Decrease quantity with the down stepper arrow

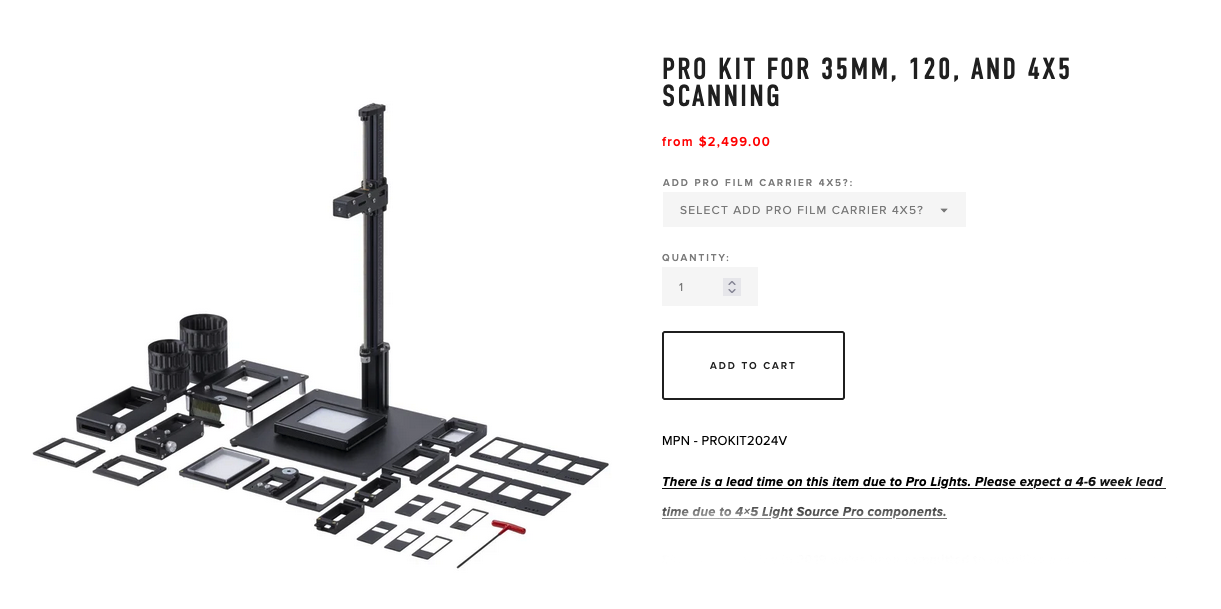click(x=732, y=292)
